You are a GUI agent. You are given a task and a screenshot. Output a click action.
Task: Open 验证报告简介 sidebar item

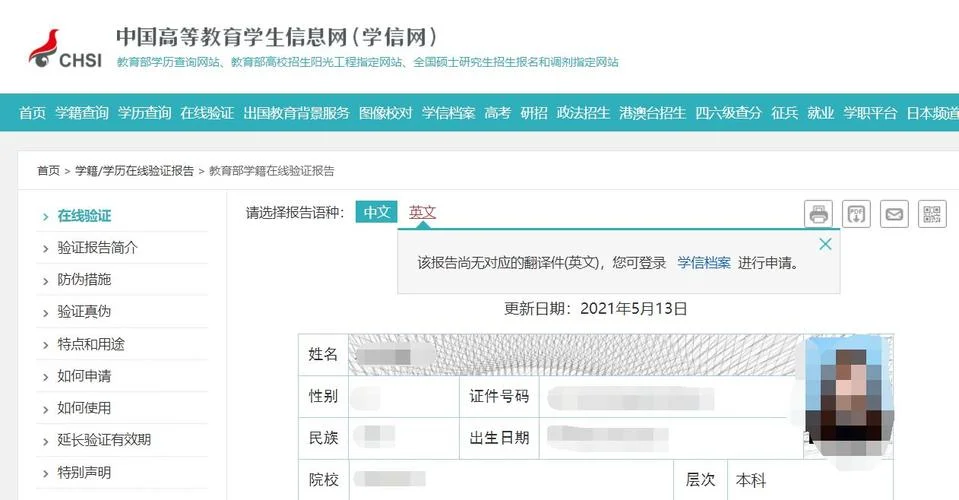click(97, 248)
